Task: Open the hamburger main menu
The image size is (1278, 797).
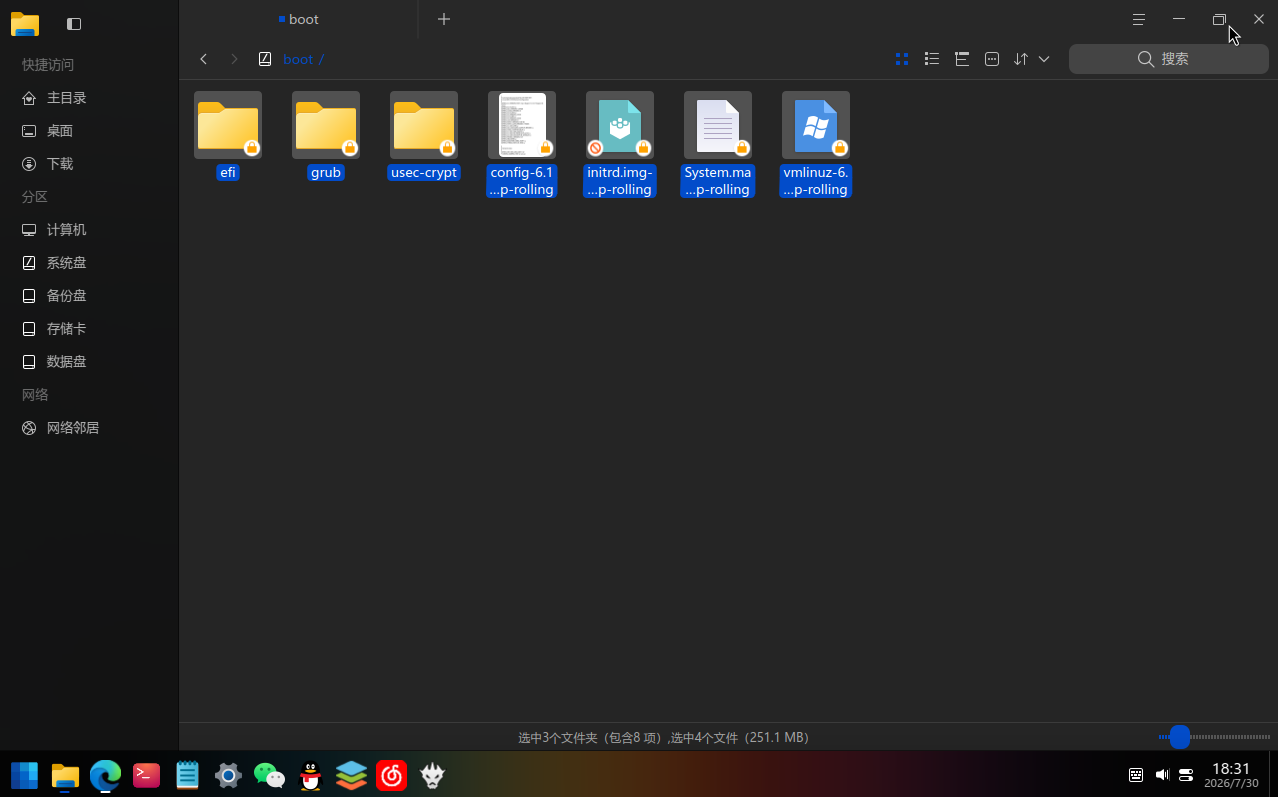Action: click(1139, 19)
